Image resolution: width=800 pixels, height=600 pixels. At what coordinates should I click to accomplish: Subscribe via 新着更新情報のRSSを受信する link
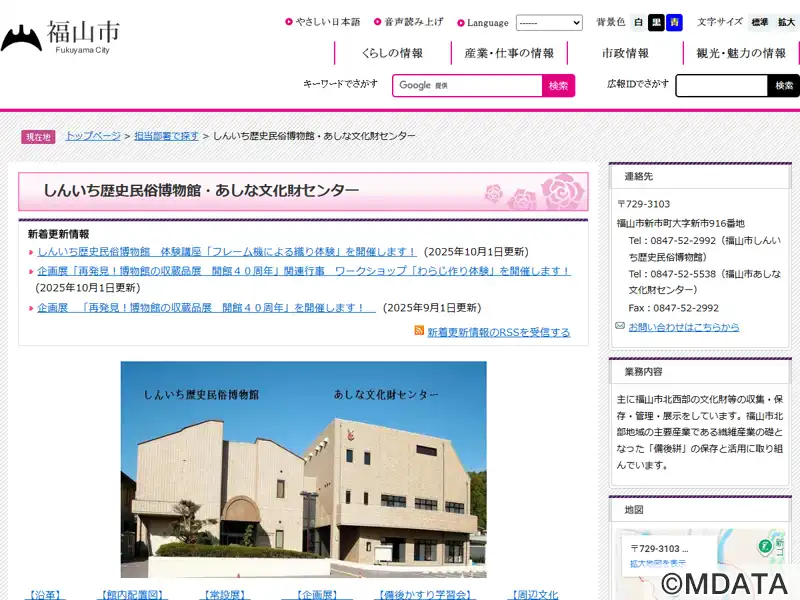498,332
